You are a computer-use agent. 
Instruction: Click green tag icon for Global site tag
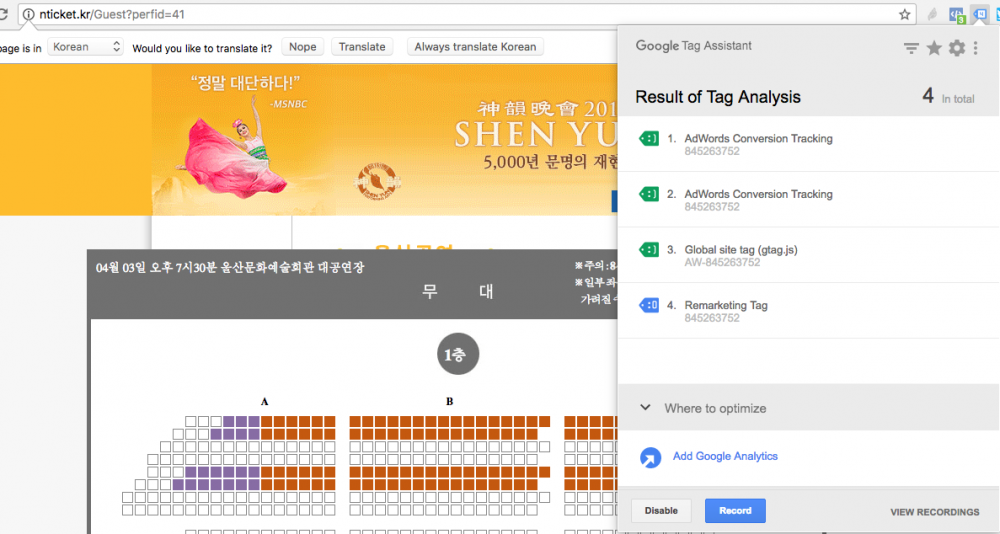point(649,249)
